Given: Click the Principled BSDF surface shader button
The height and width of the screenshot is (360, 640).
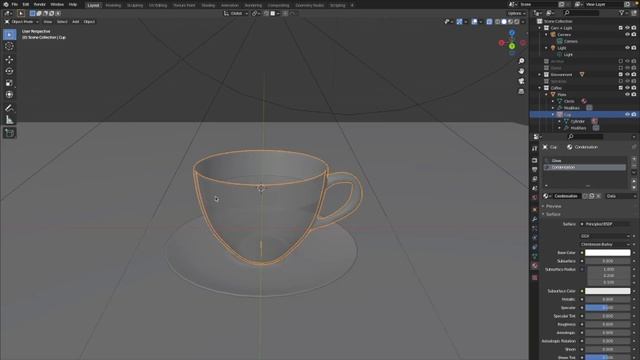Looking at the screenshot, I should pyautogui.click(x=606, y=224).
